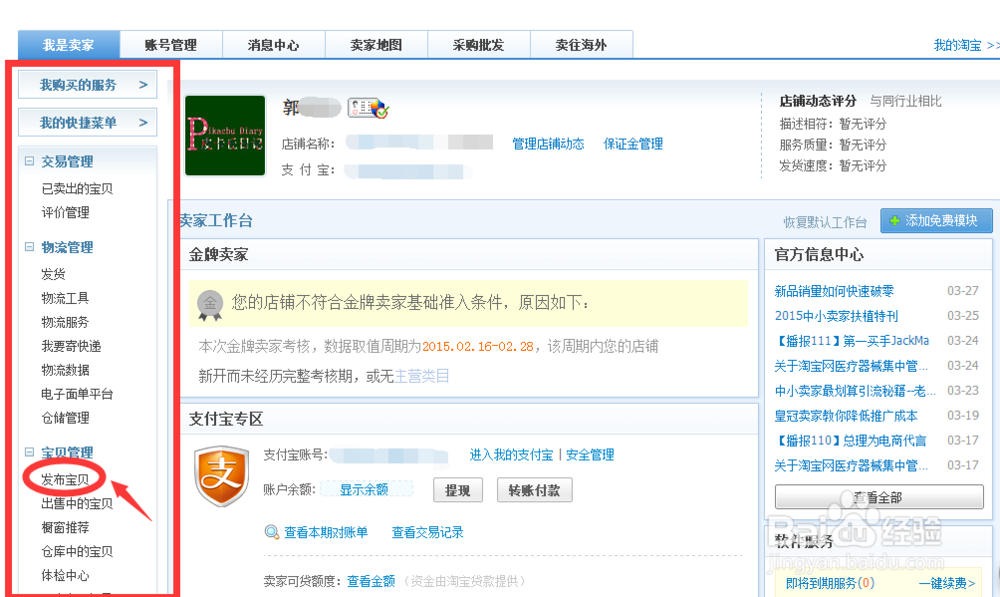Open 出售中的宝贝 in sidebar
This screenshot has width=1000, height=597.
[x=77, y=503]
